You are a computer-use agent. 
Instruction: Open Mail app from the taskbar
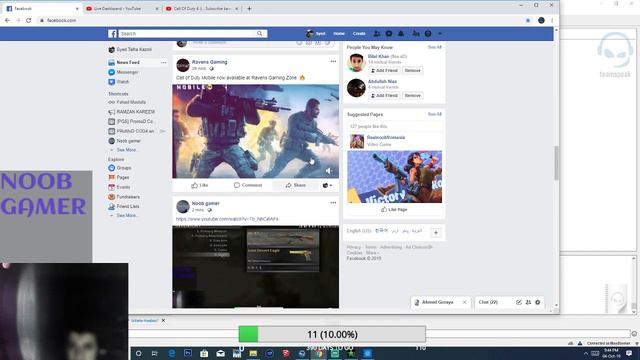point(220,353)
